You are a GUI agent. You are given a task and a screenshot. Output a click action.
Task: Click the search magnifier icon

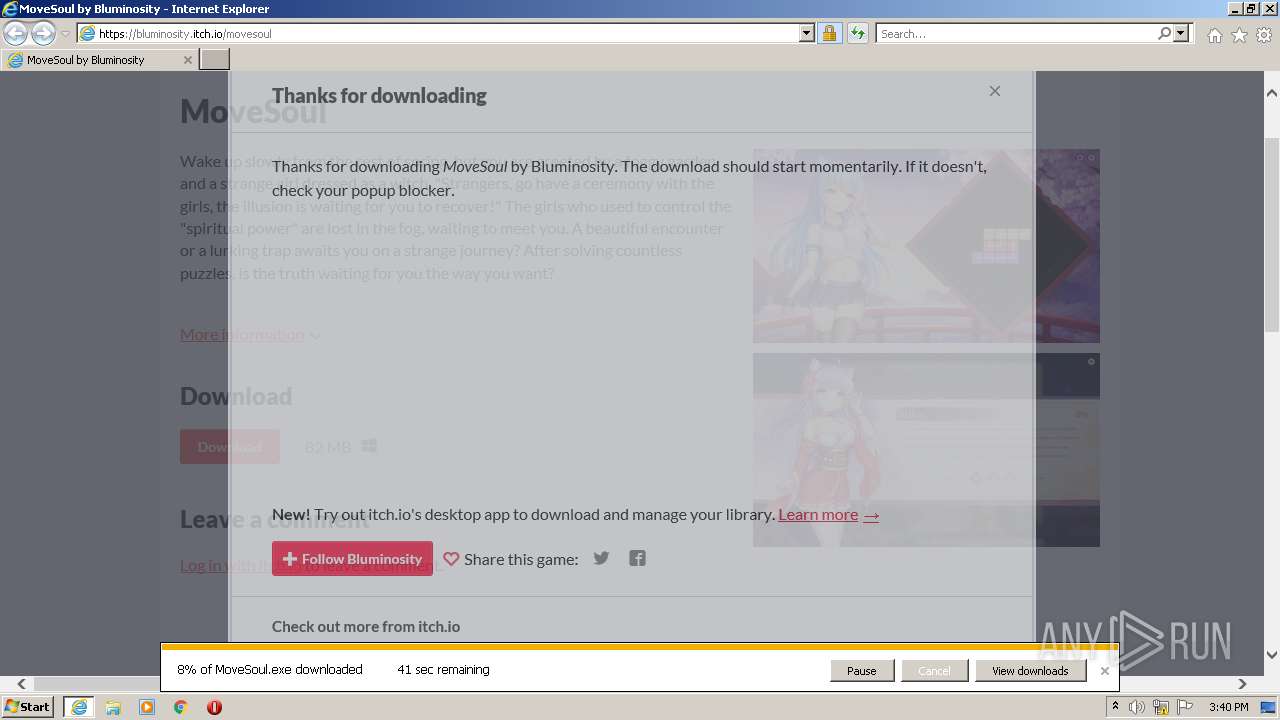coord(1164,33)
